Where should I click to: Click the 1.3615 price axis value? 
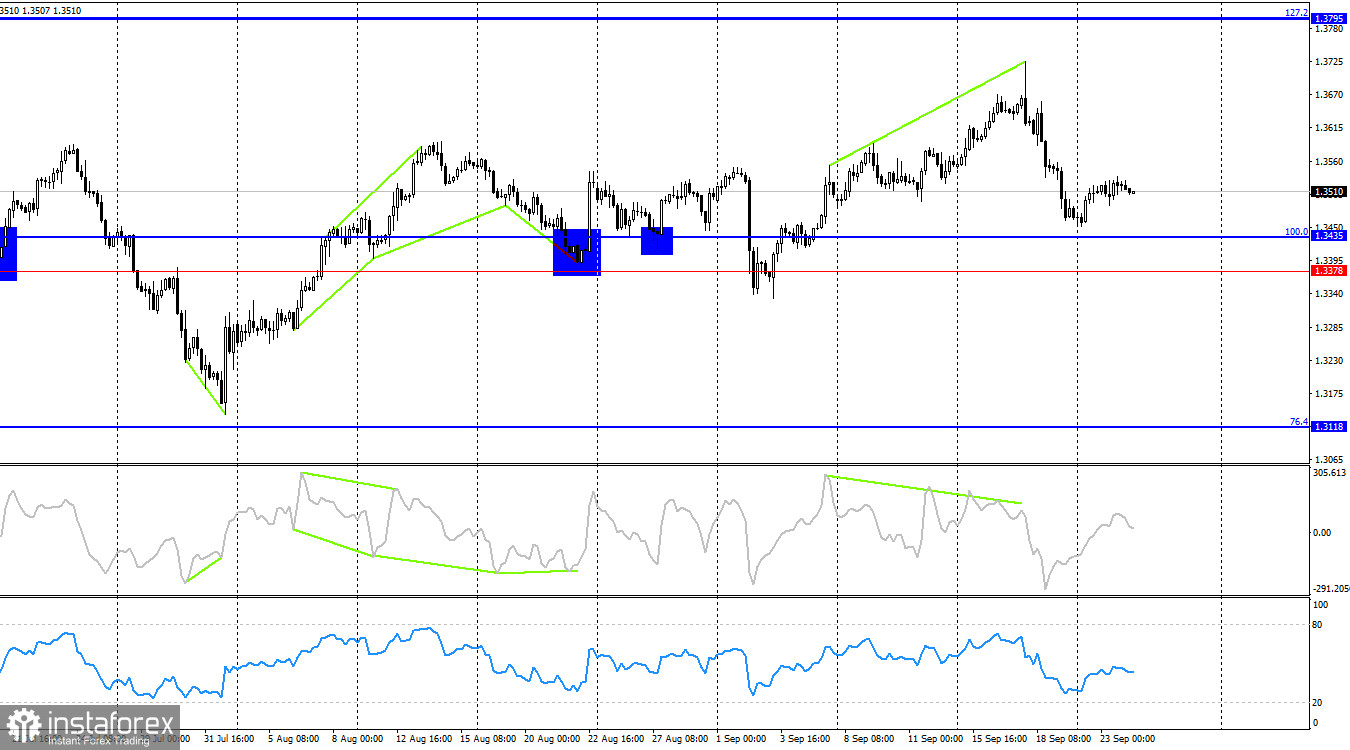[x=1330, y=128]
